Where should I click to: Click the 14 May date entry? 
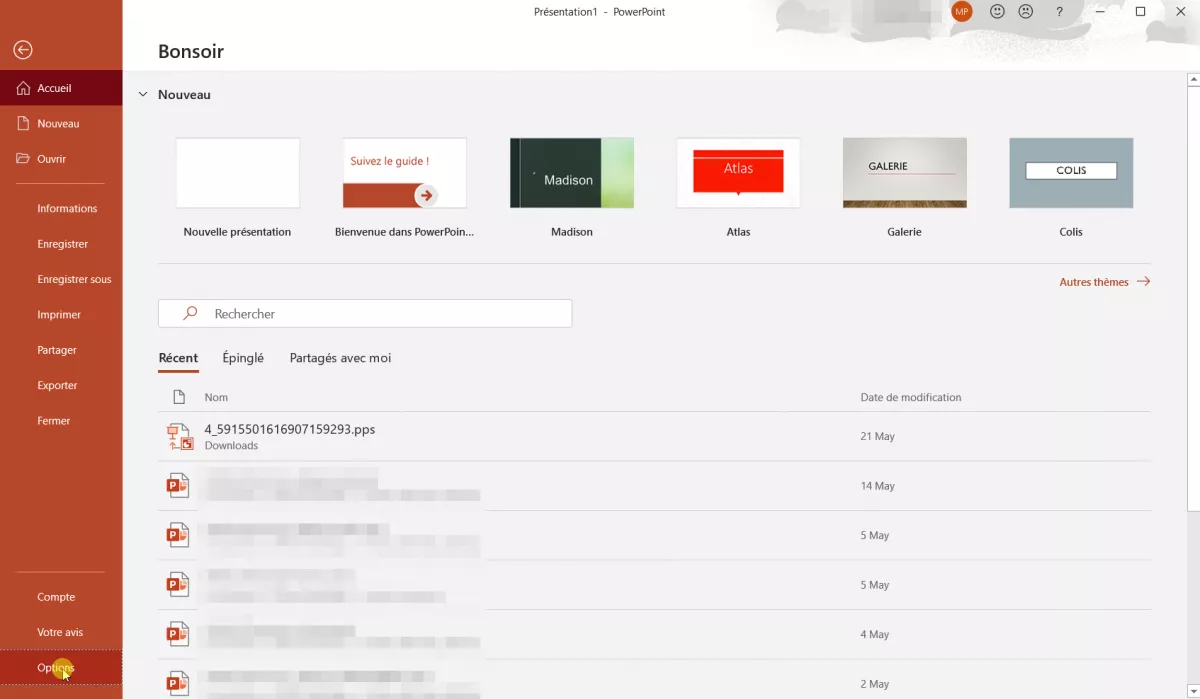tap(877, 486)
